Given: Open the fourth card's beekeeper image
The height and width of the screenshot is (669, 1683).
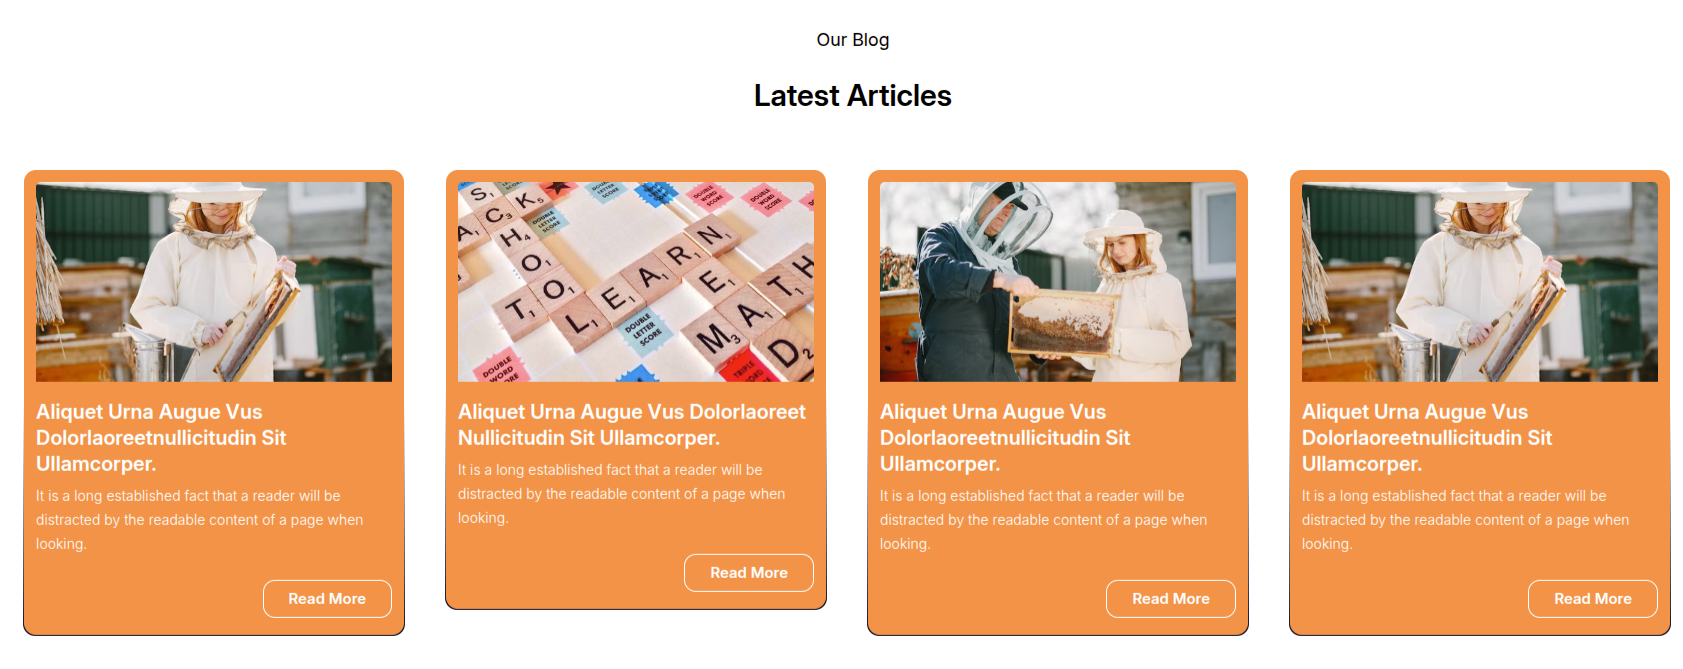Looking at the screenshot, I should pyautogui.click(x=1480, y=282).
